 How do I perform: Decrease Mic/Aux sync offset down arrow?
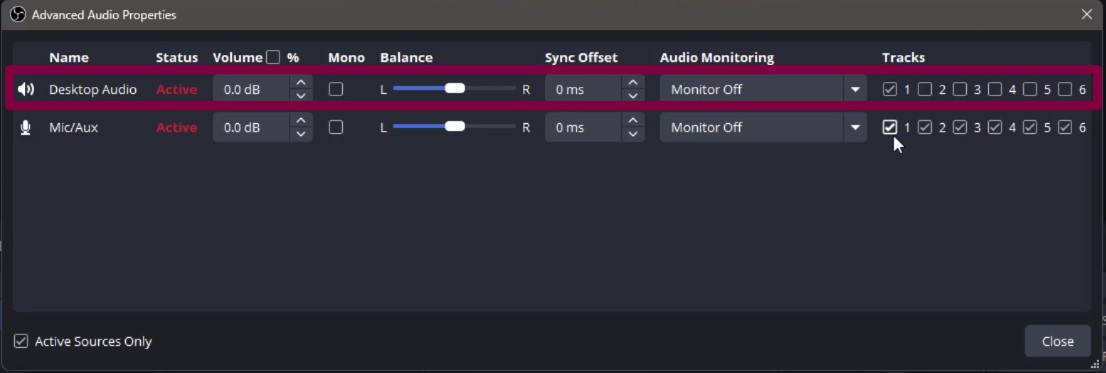[x=633, y=134]
